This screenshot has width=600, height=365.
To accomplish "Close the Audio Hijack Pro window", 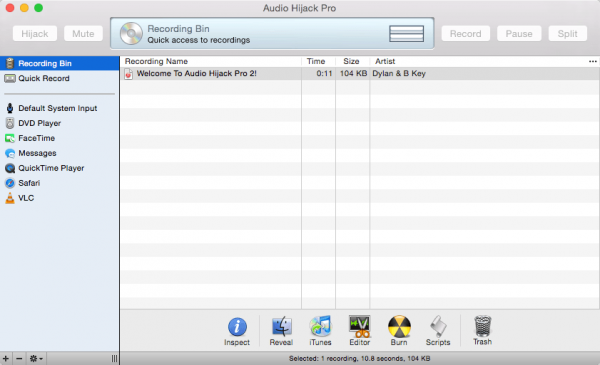I will (10, 8).
